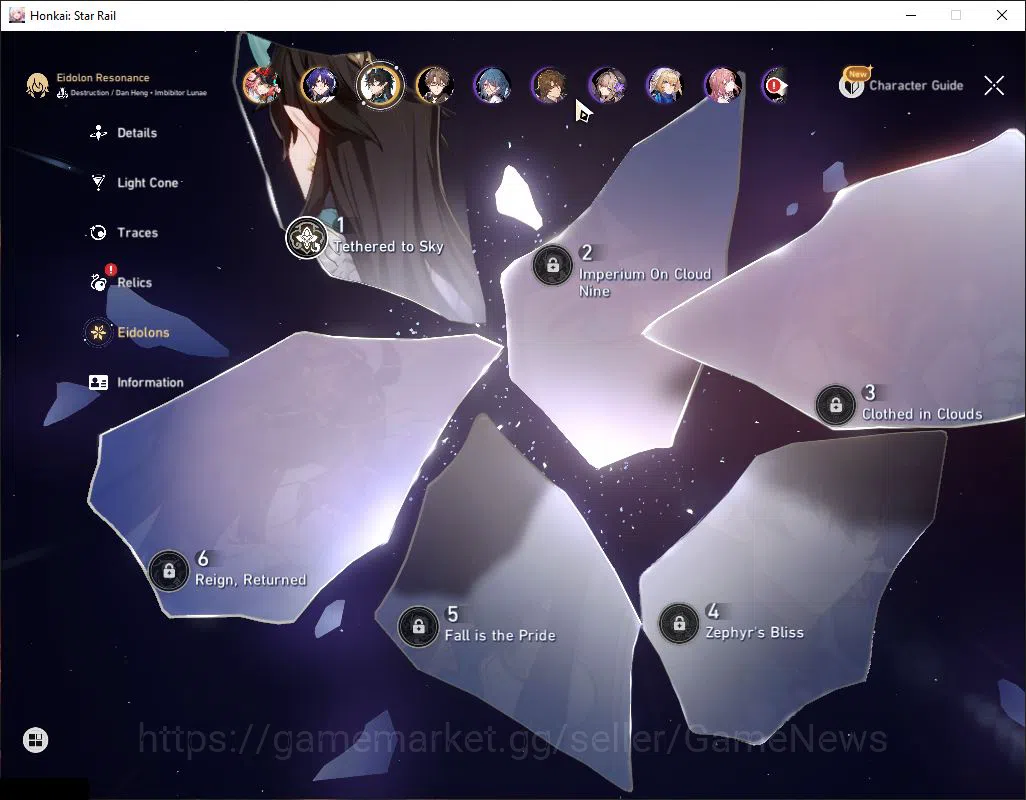Open the Character Guide

tap(902, 85)
